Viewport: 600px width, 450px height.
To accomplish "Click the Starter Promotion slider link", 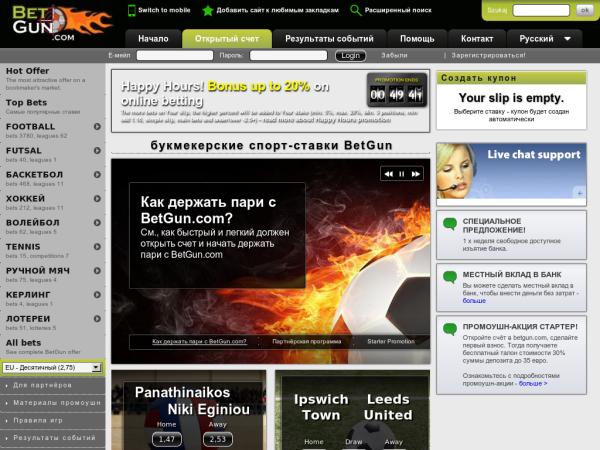I will (x=391, y=341).
